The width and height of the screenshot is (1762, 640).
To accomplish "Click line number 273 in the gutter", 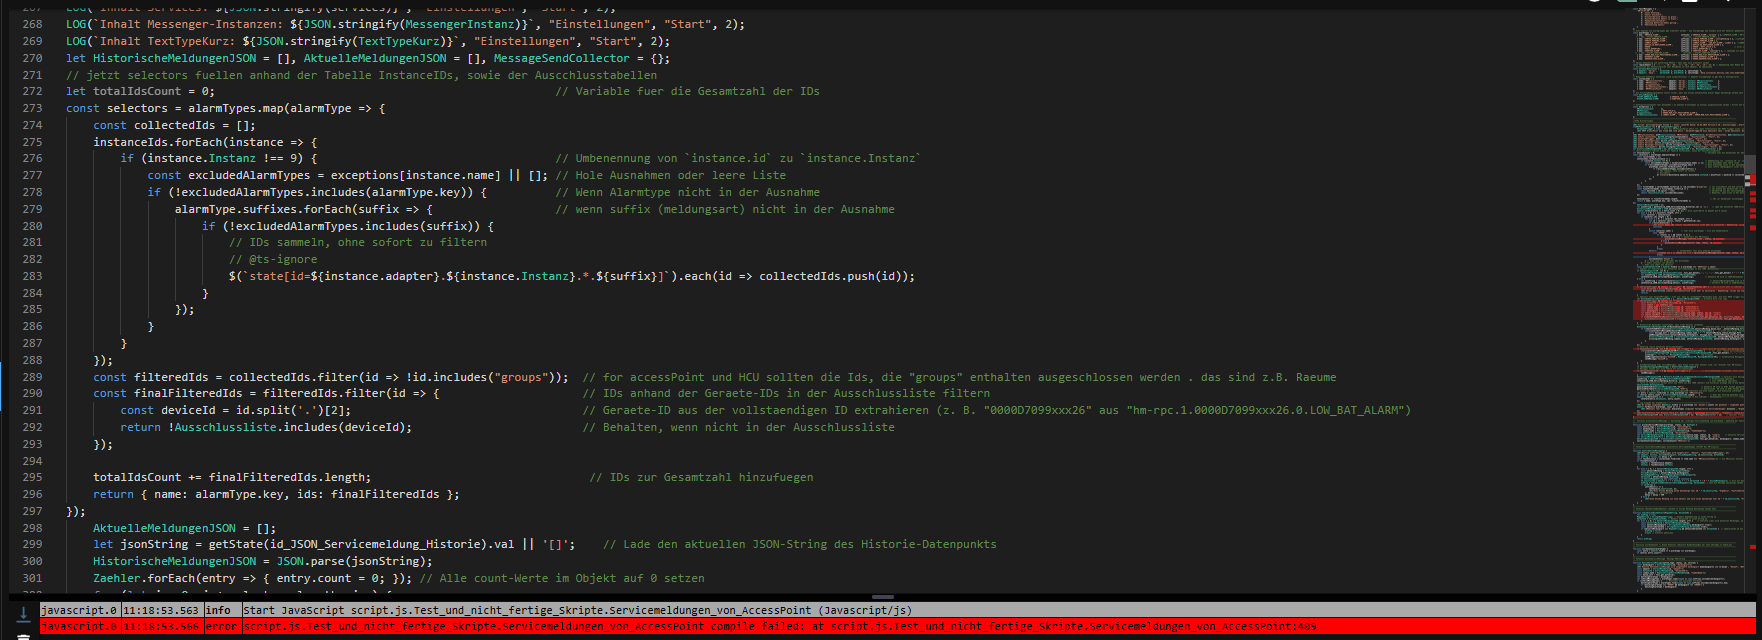I will 32,108.
